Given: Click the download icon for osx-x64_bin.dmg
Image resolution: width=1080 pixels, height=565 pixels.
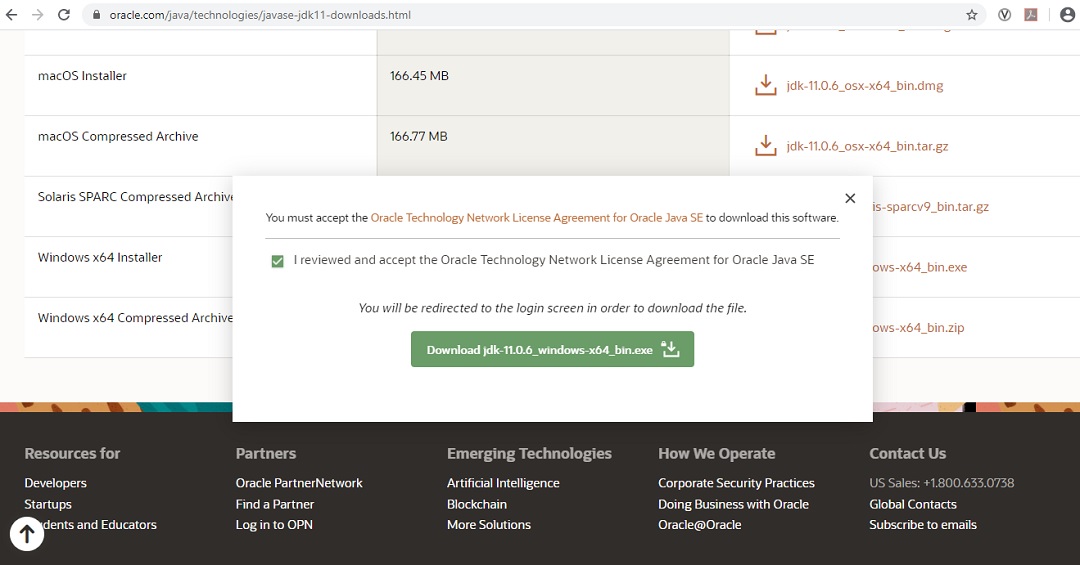Looking at the screenshot, I should pos(765,85).
